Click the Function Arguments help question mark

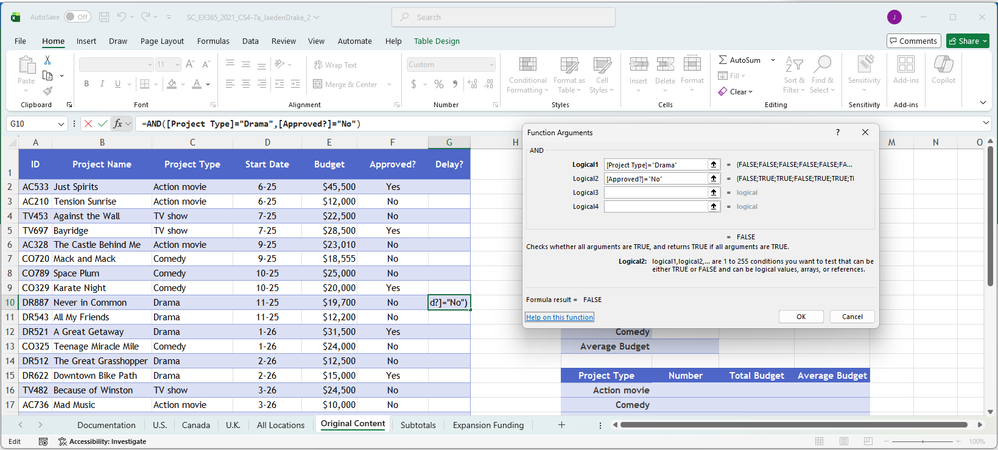pyautogui.click(x=837, y=132)
